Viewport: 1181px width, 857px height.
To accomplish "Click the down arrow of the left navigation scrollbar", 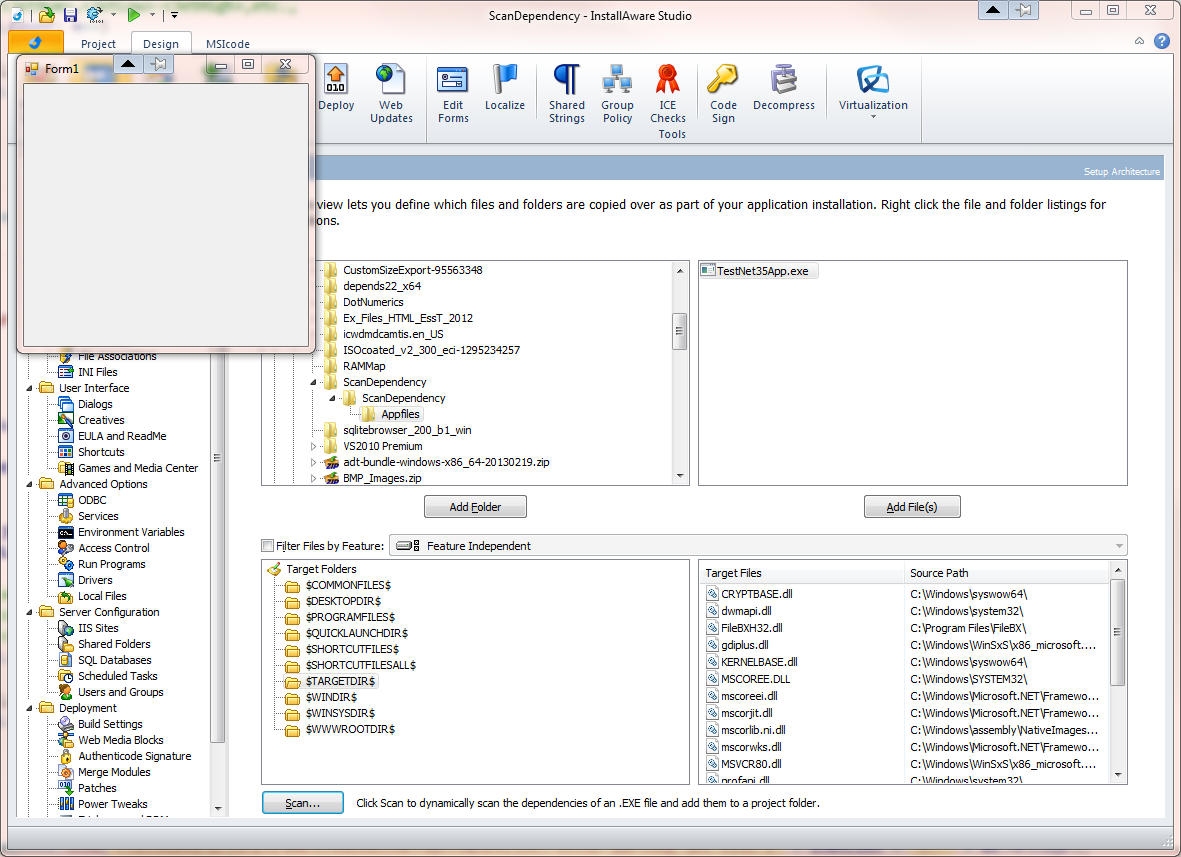I will [x=218, y=809].
